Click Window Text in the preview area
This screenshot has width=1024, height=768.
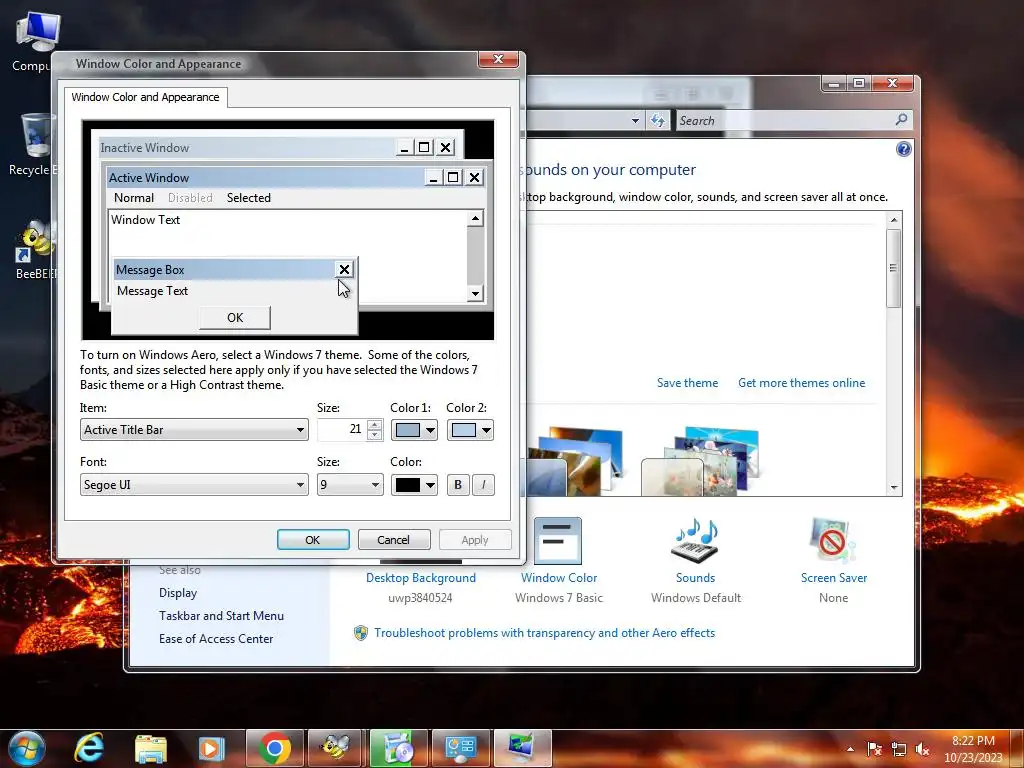pyautogui.click(x=146, y=220)
